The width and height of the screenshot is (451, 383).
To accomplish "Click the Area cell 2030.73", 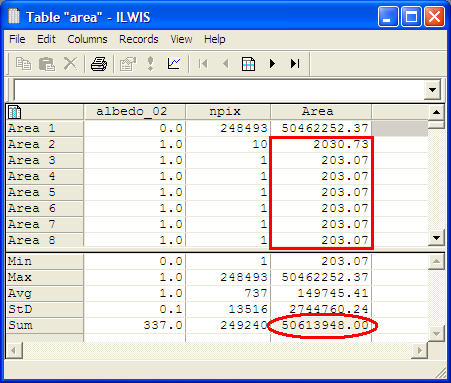I will pyautogui.click(x=321, y=144).
